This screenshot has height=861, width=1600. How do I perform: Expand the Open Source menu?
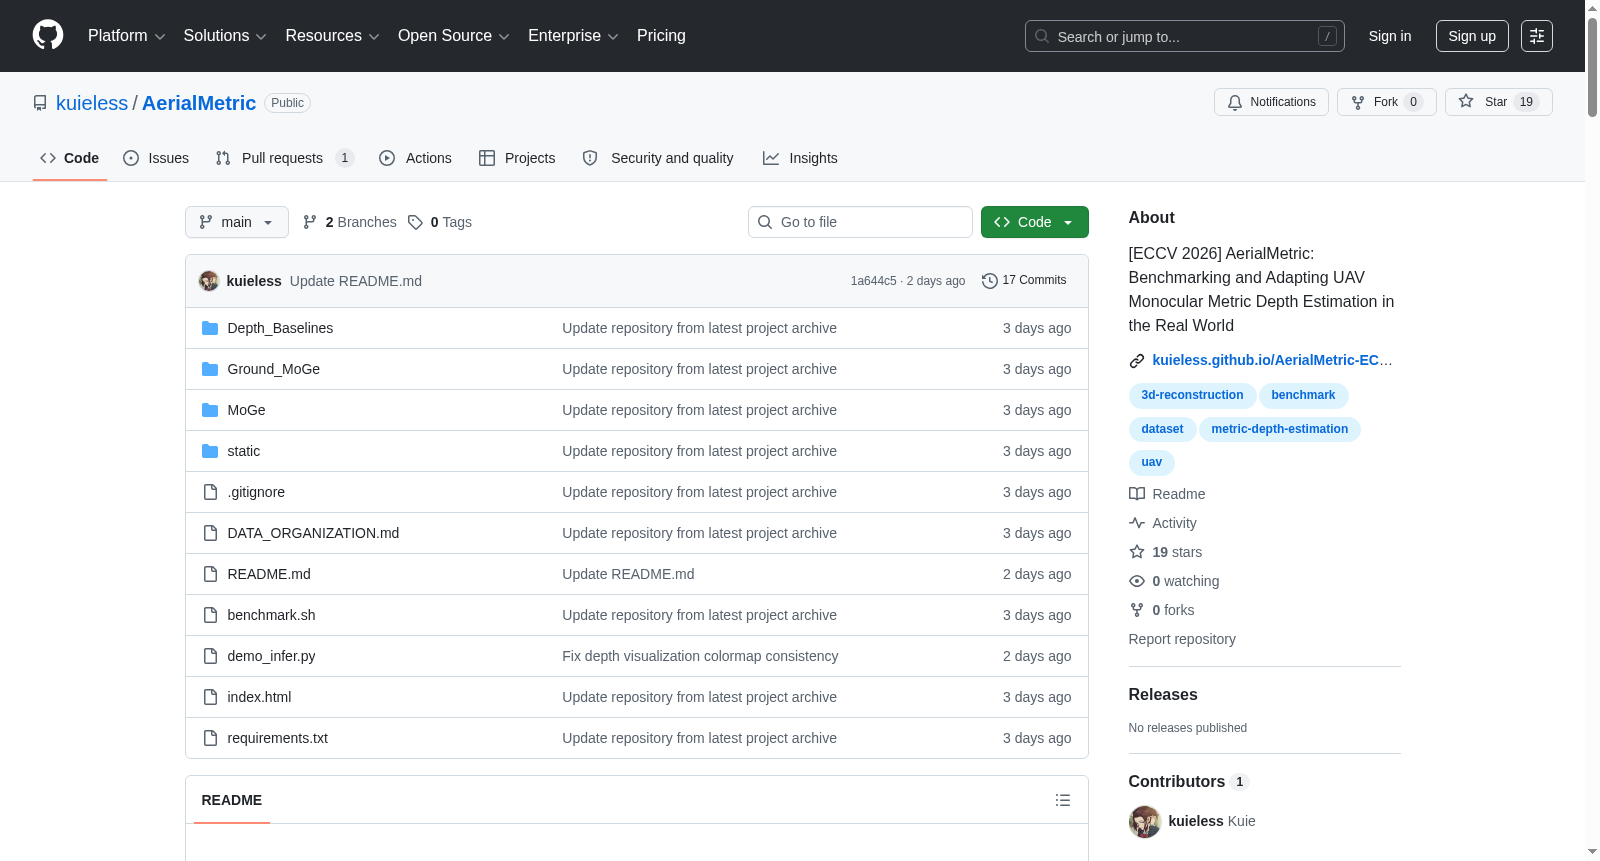coord(454,36)
